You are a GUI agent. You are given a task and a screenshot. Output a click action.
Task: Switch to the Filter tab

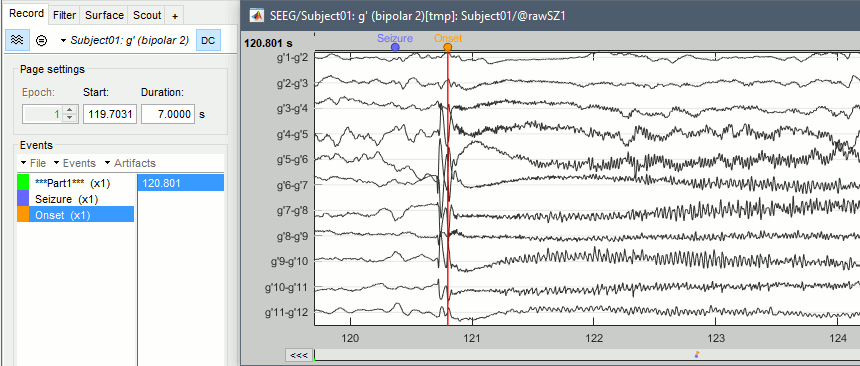tap(64, 15)
